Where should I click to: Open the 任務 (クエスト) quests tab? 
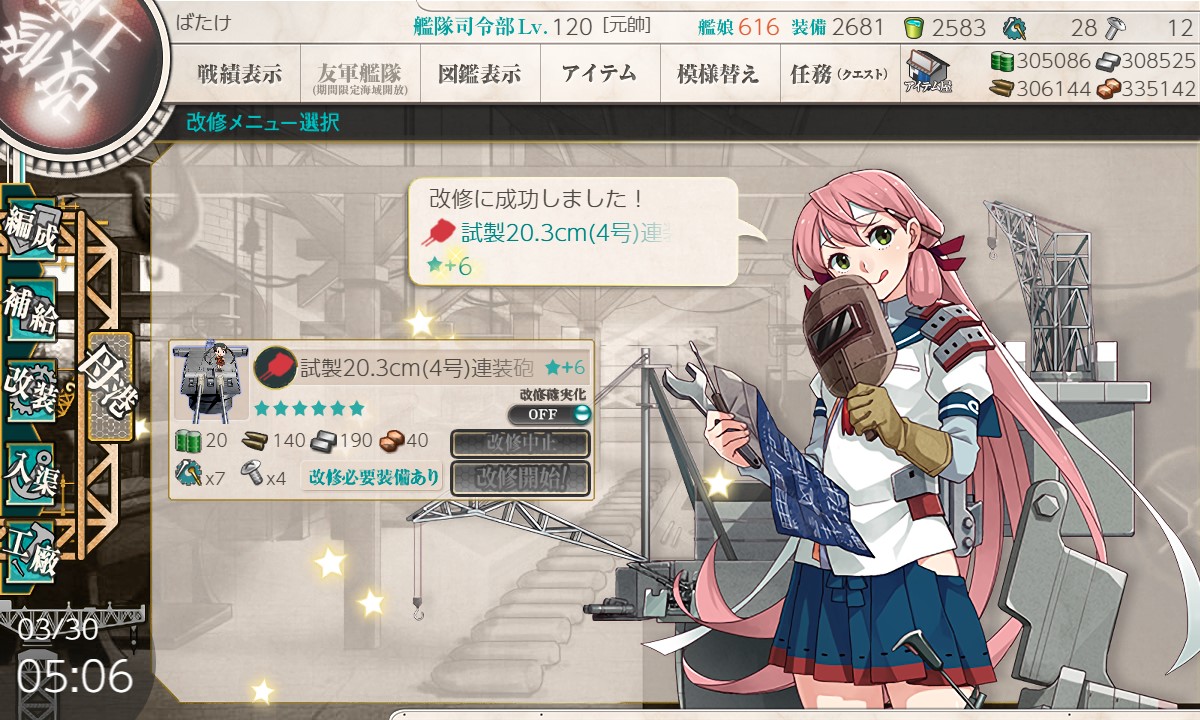point(839,74)
